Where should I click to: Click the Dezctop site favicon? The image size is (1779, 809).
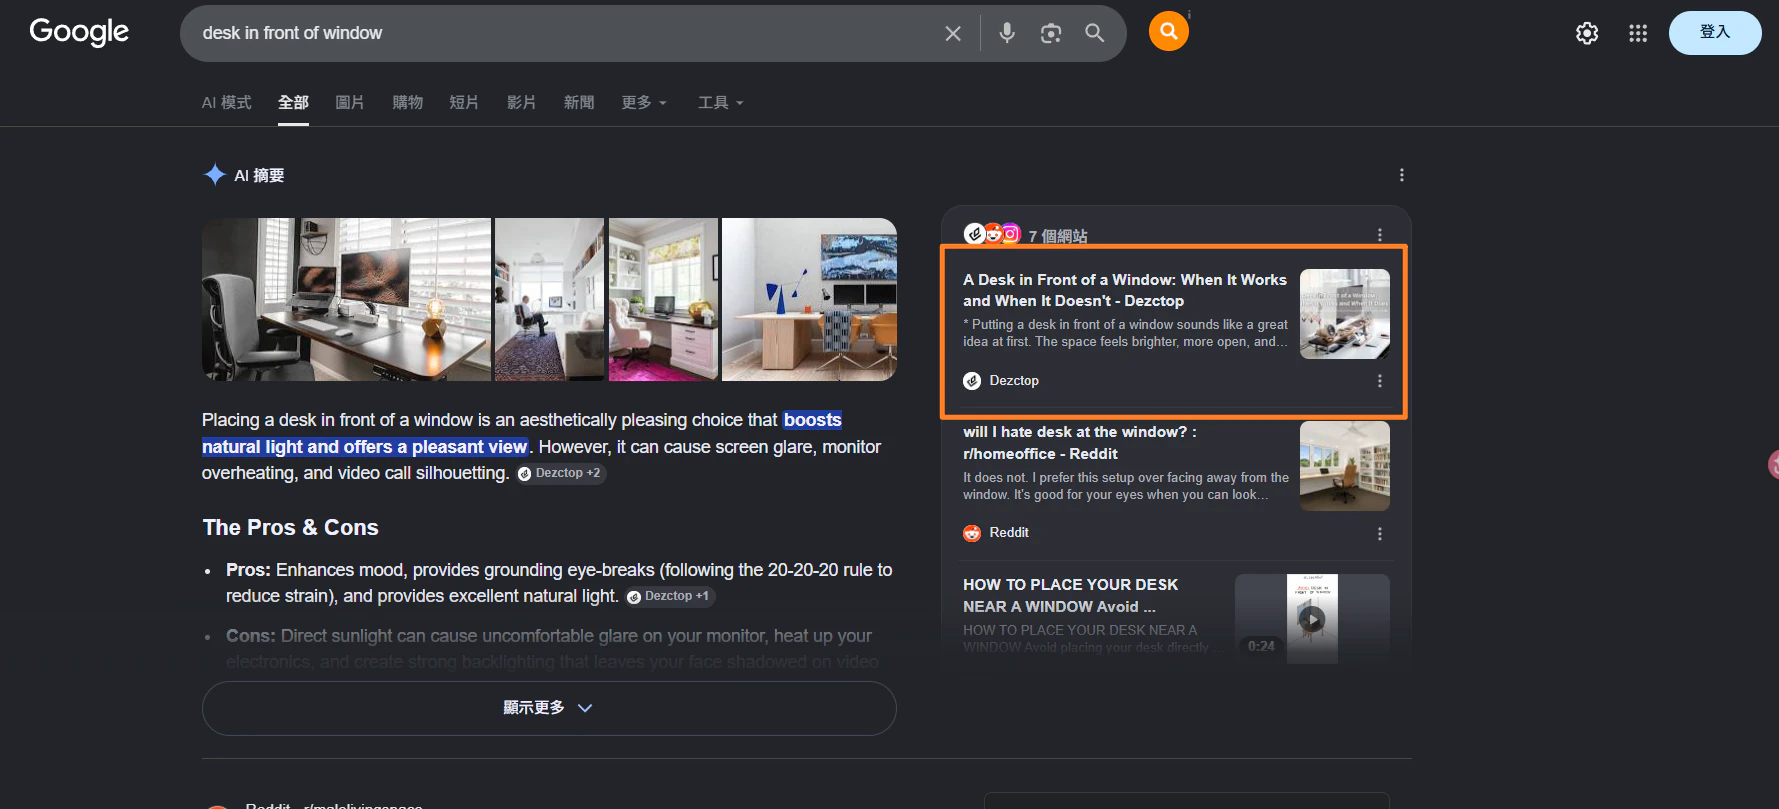972,381
